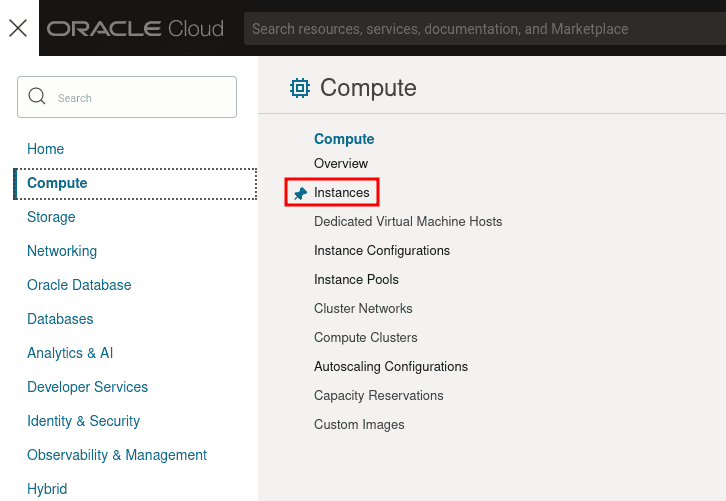The width and height of the screenshot is (726, 501).
Task: Open Custom Images
Action: [359, 425]
